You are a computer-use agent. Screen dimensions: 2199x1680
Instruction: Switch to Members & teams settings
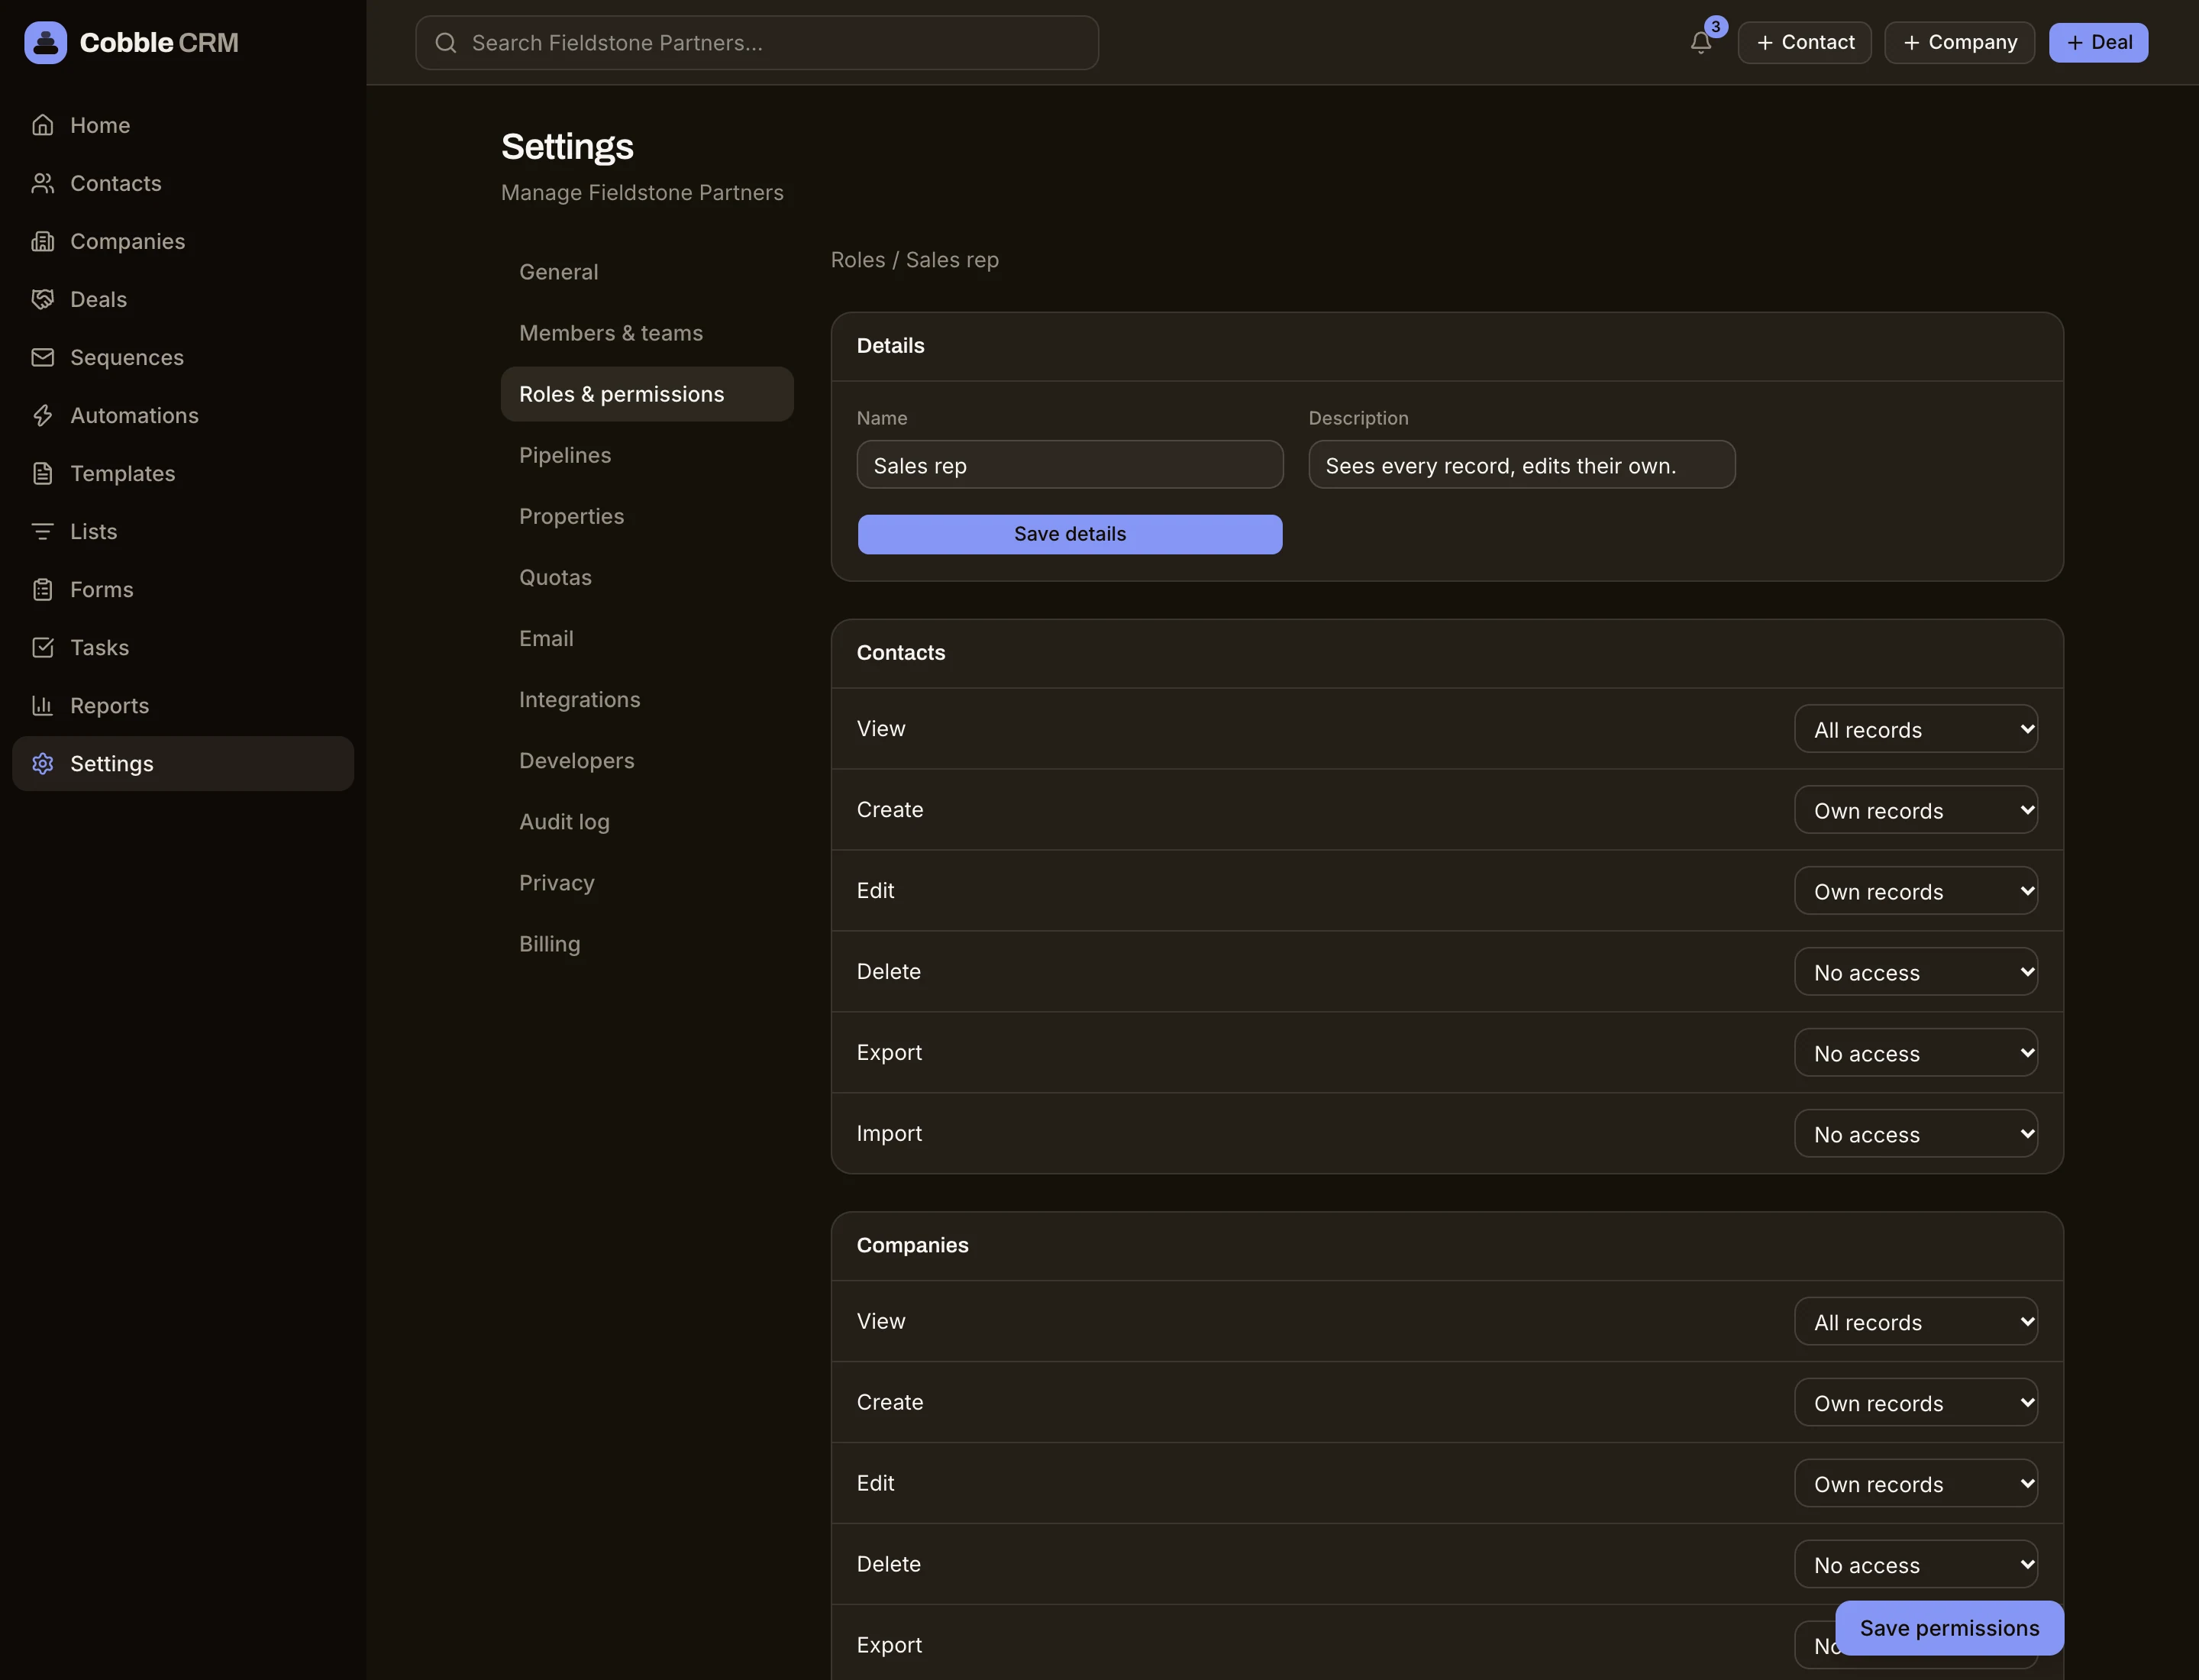(647, 333)
